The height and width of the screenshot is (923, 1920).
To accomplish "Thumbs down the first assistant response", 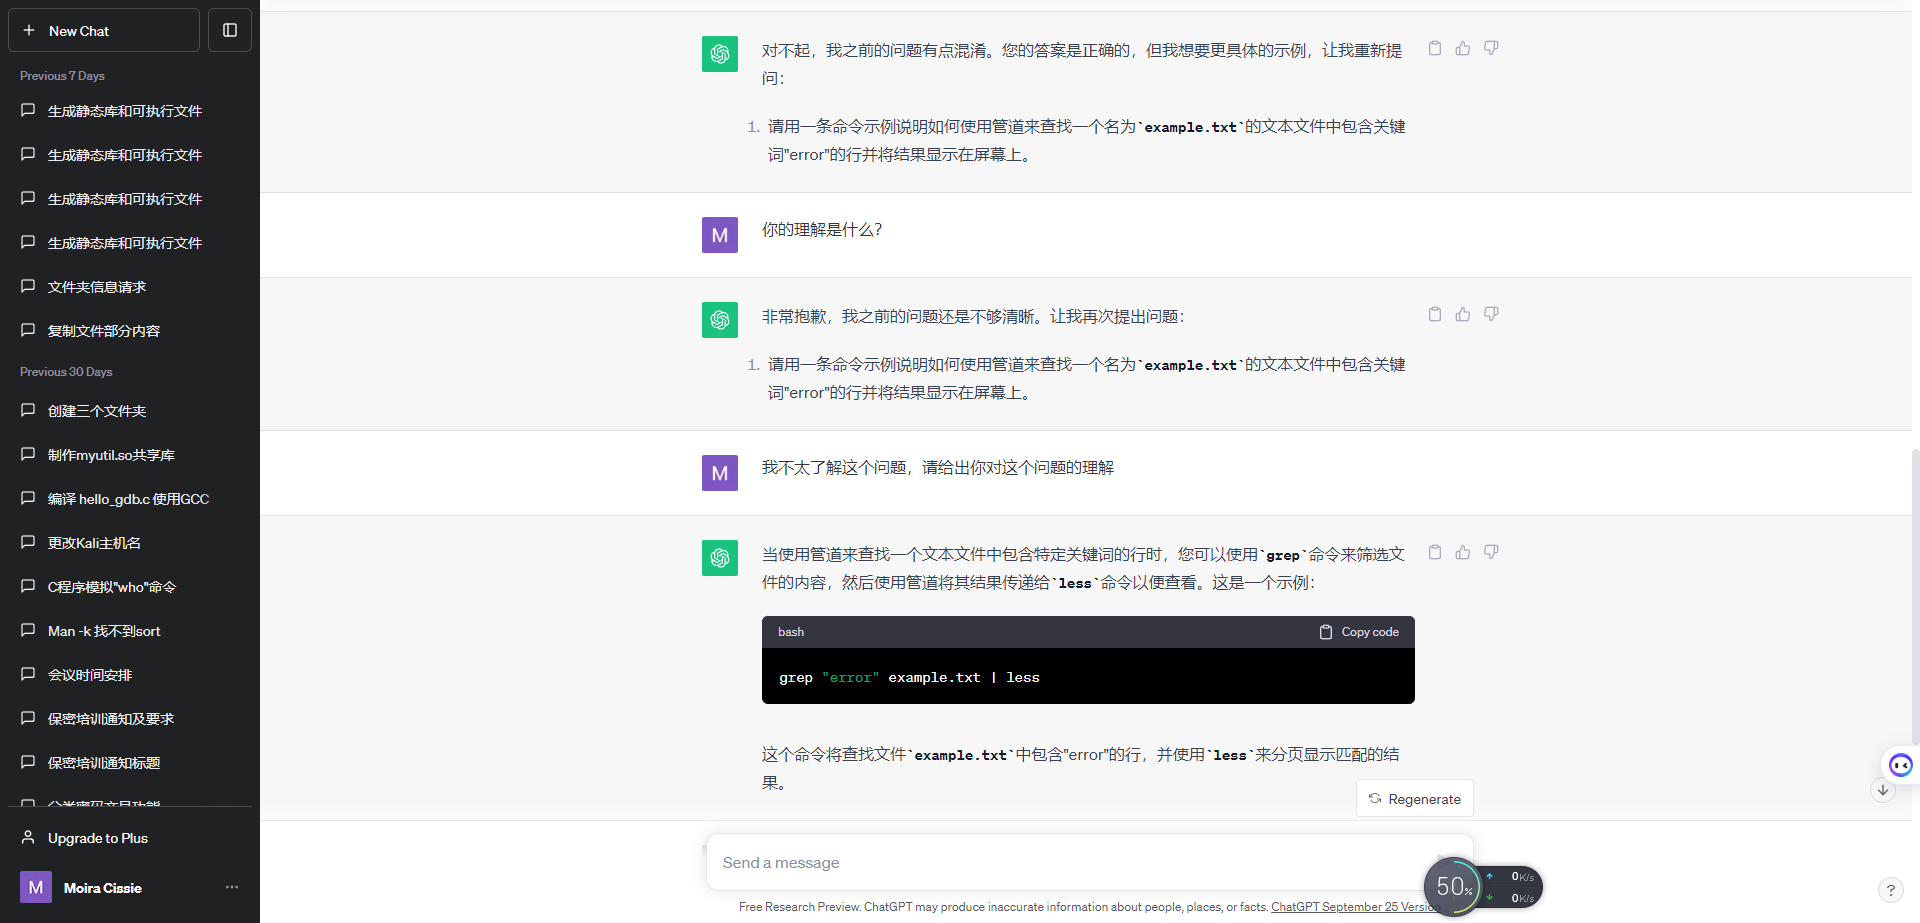I will tap(1491, 48).
